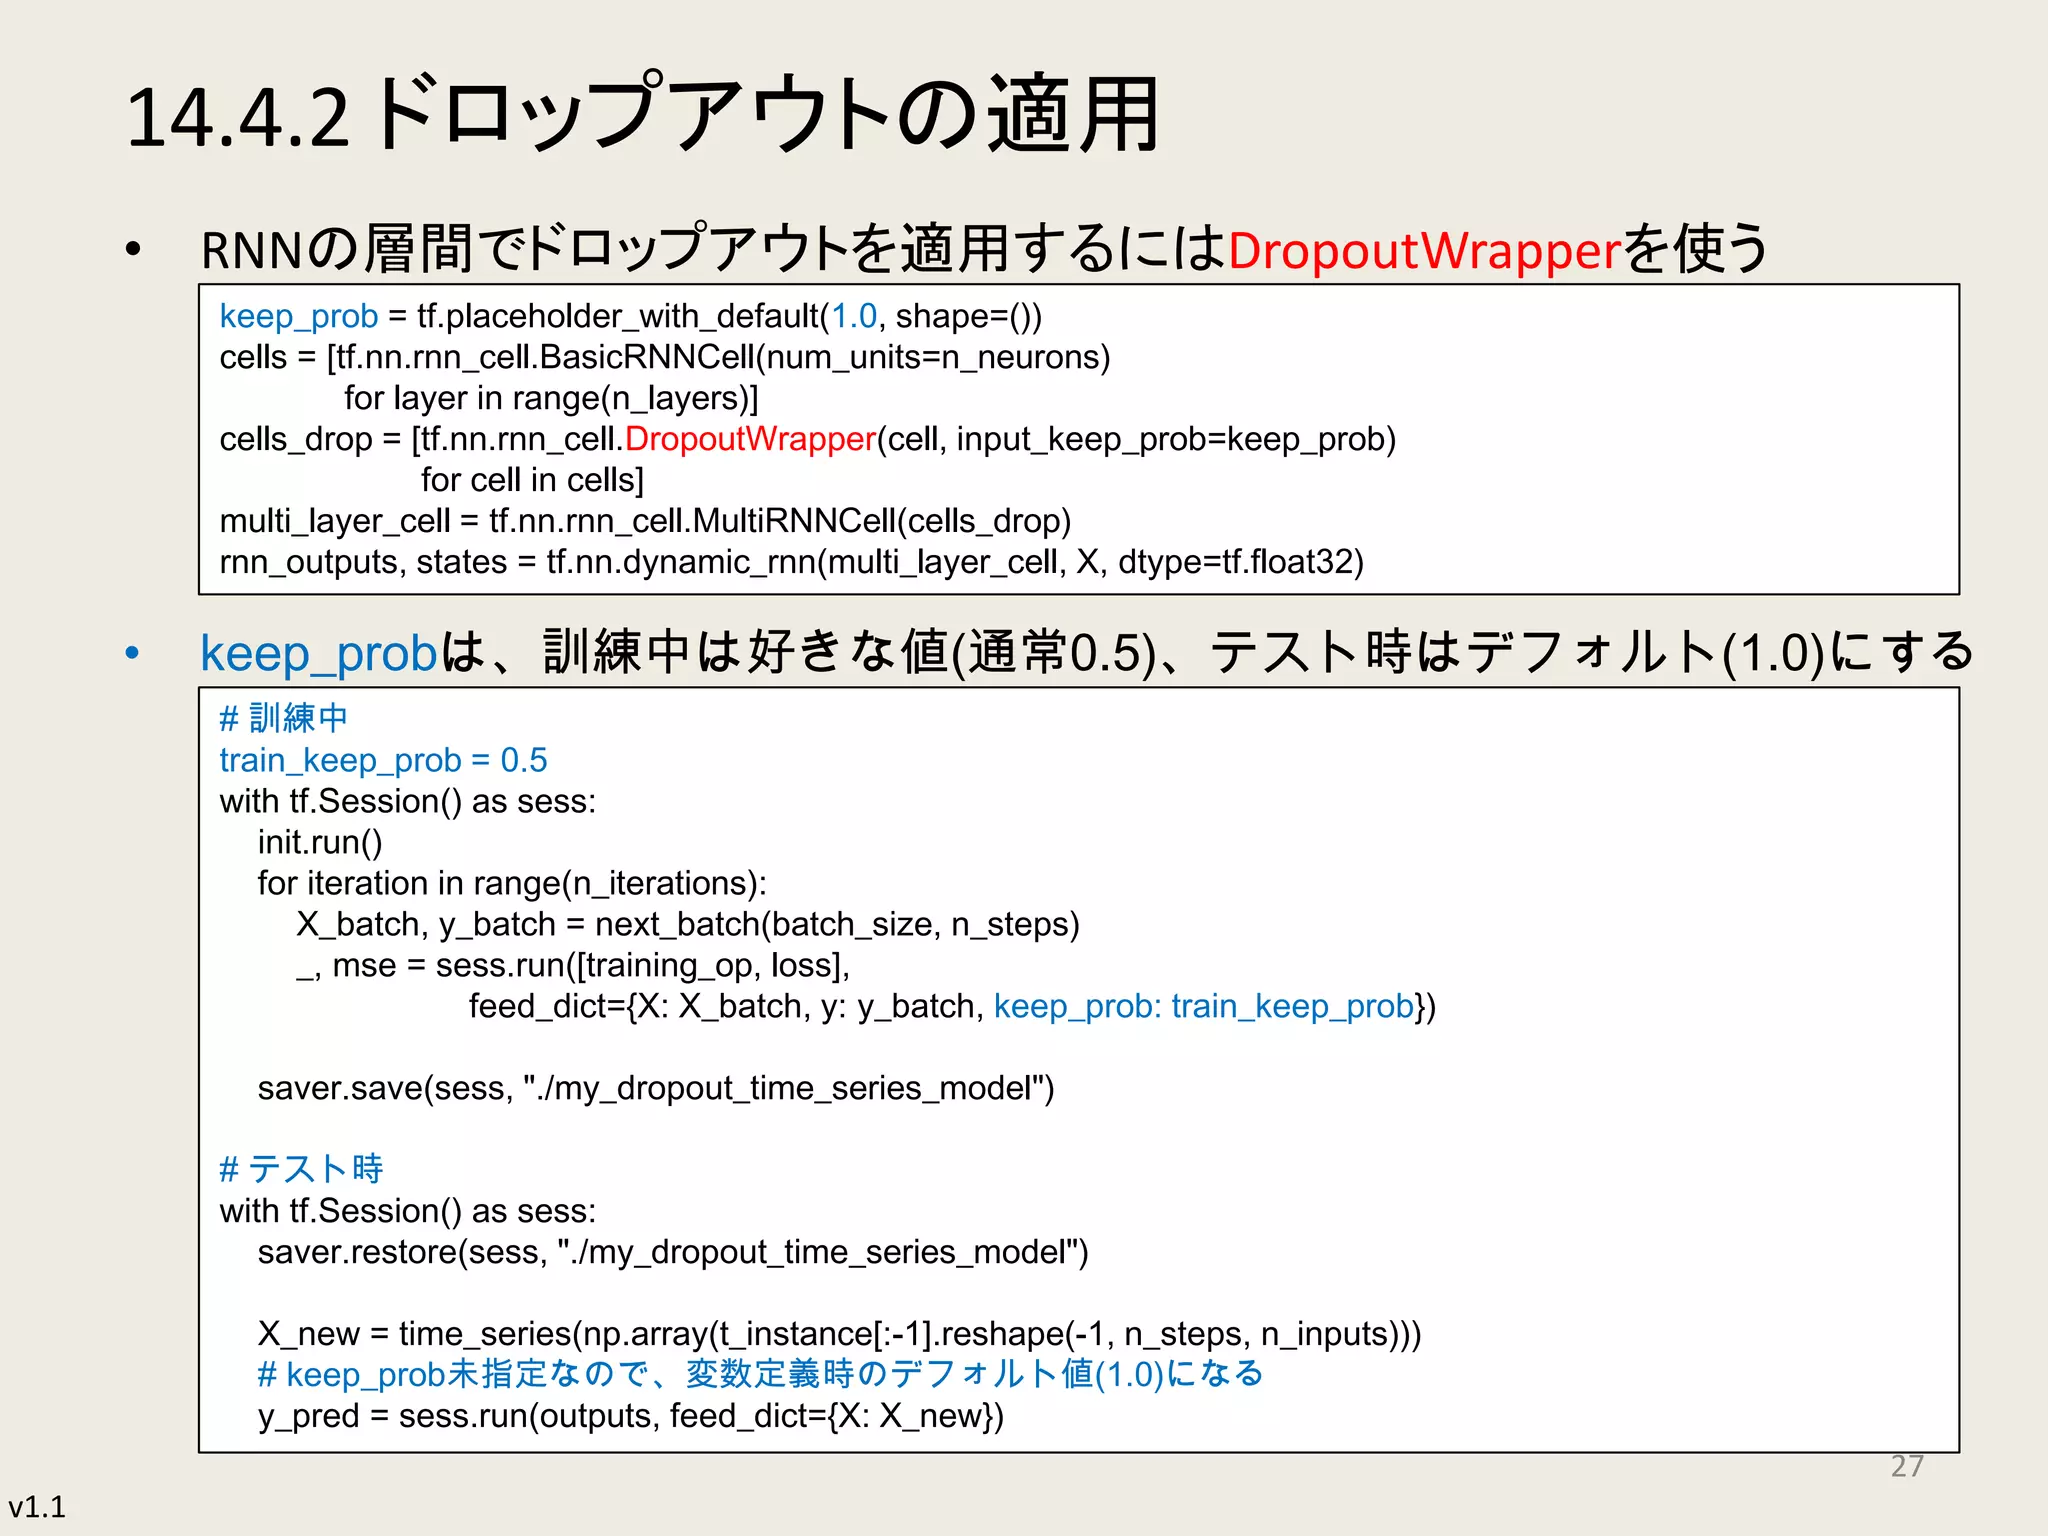Click the 'cells_drop = [tf.nn.rnn_cell.DropoutWrapper' code line

pyautogui.click(x=808, y=440)
